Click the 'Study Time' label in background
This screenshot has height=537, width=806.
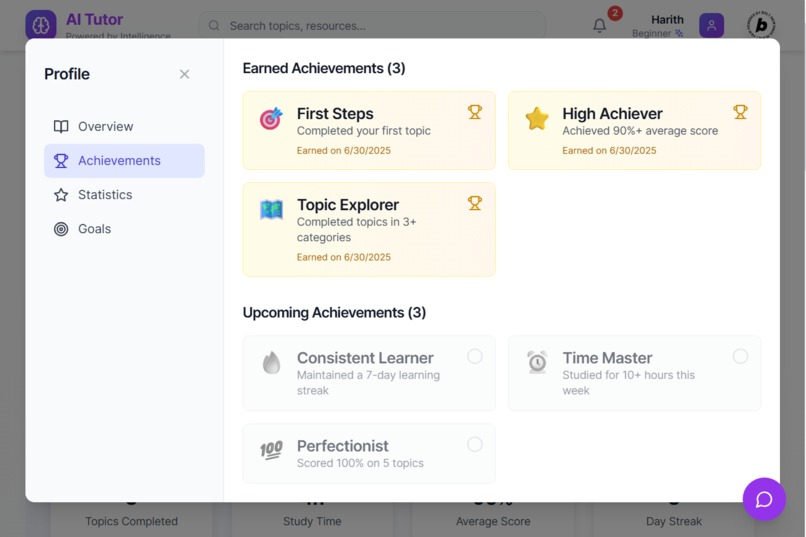(x=312, y=521)
